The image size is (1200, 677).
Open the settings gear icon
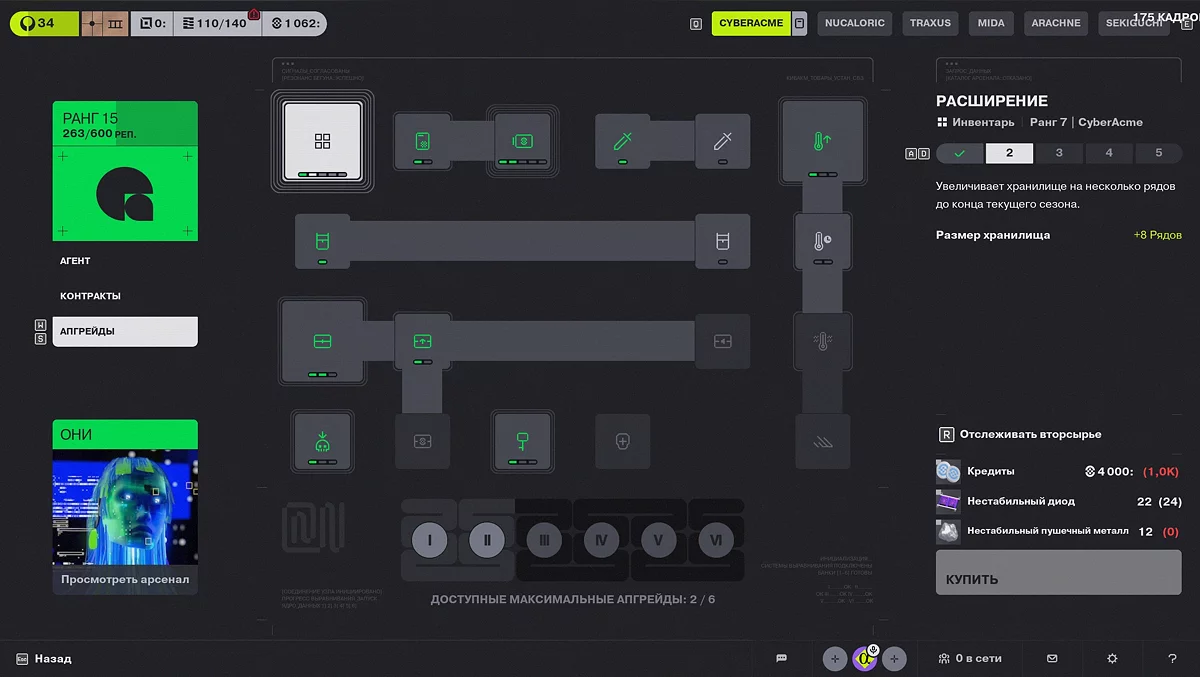coord(1112,658)
